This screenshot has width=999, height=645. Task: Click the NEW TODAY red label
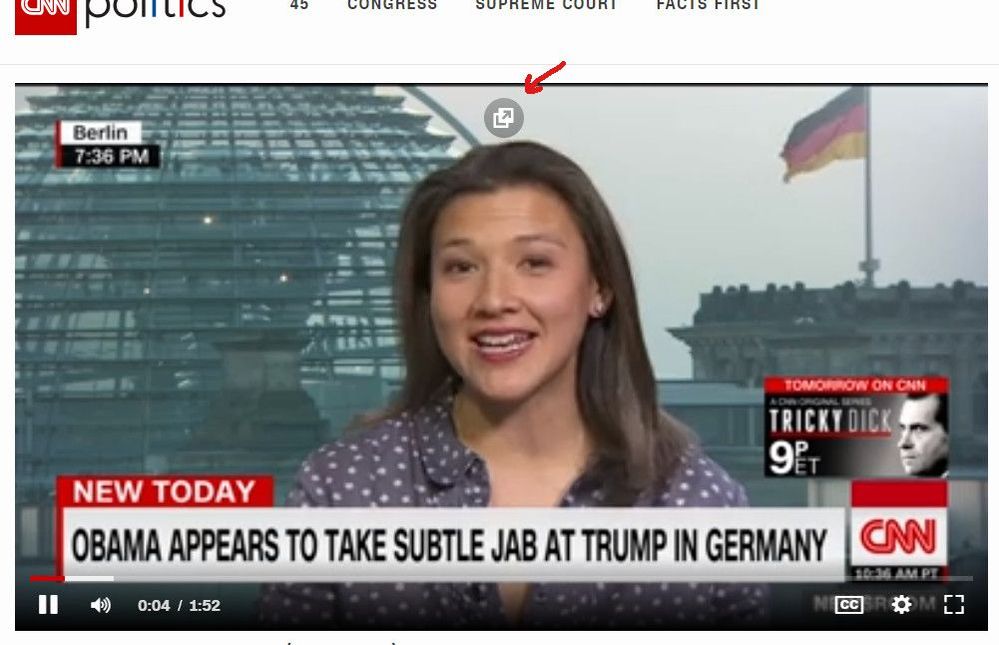tap(164, 492)
